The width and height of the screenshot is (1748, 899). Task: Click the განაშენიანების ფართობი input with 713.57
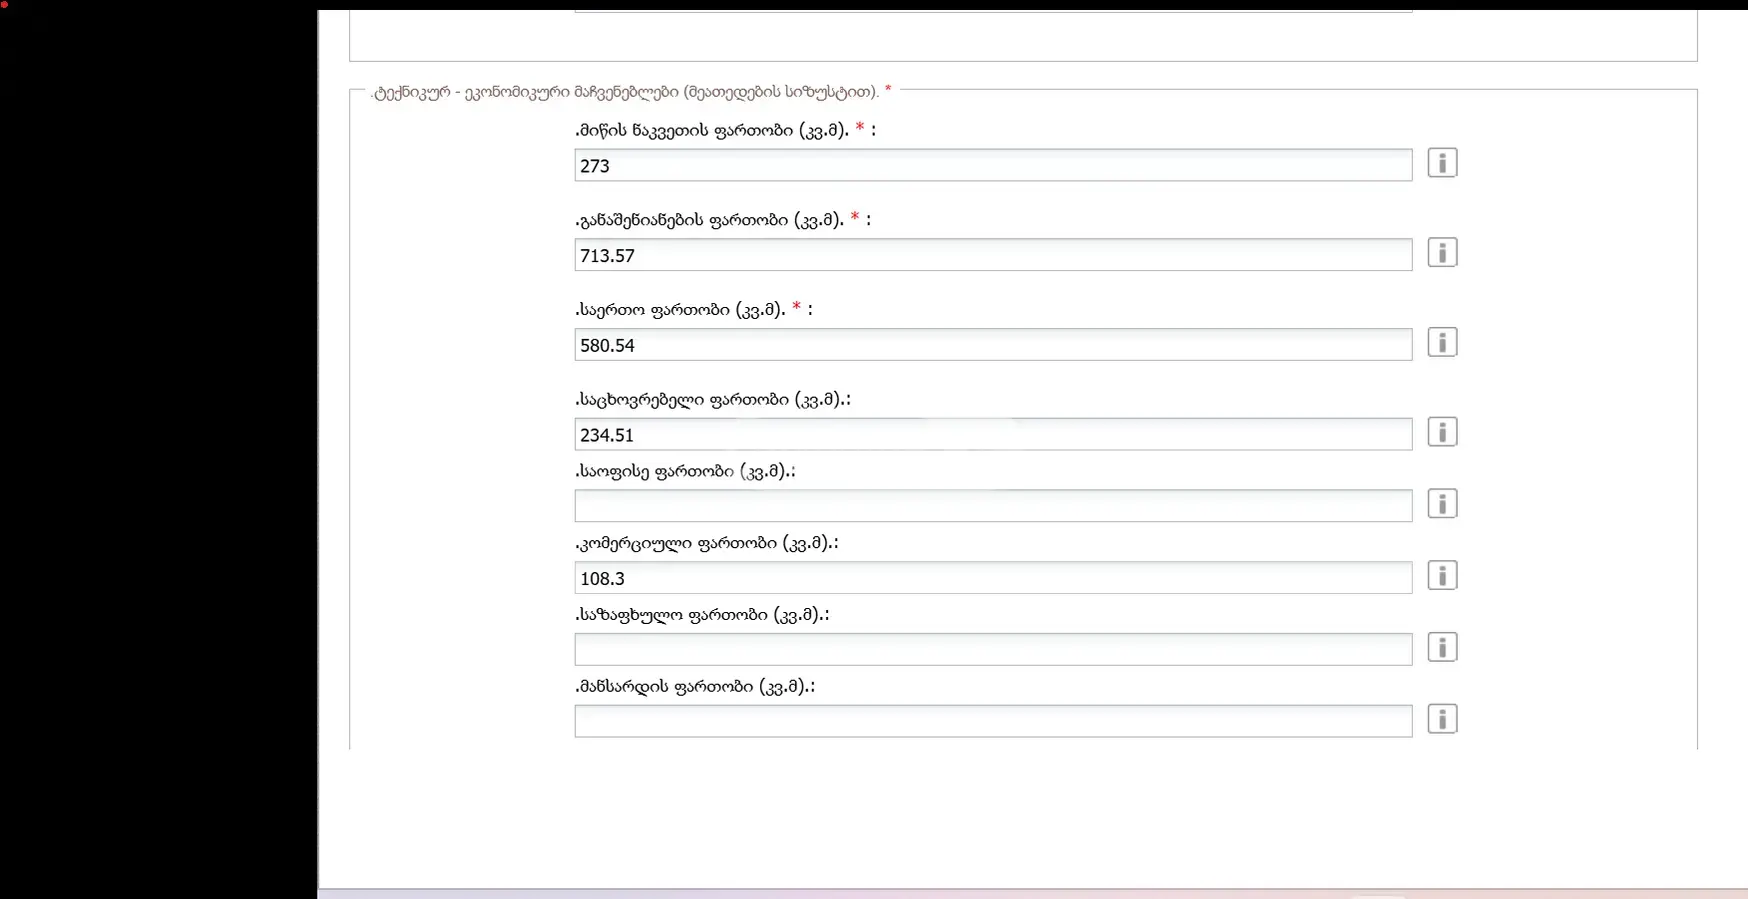point(993,255)
